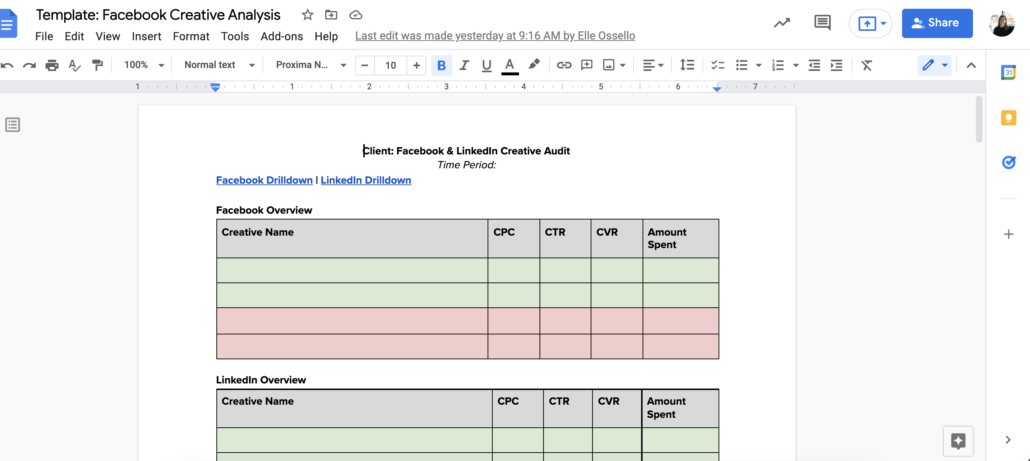Apply a numbered list
The width and height of the screenshot is (1030, 461).
778,65
